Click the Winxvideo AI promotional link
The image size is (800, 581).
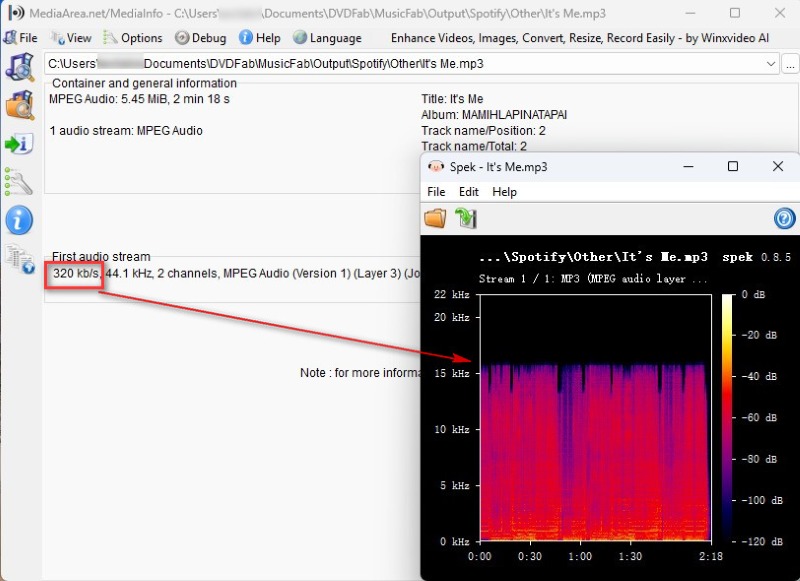click(x=580, y=38)
